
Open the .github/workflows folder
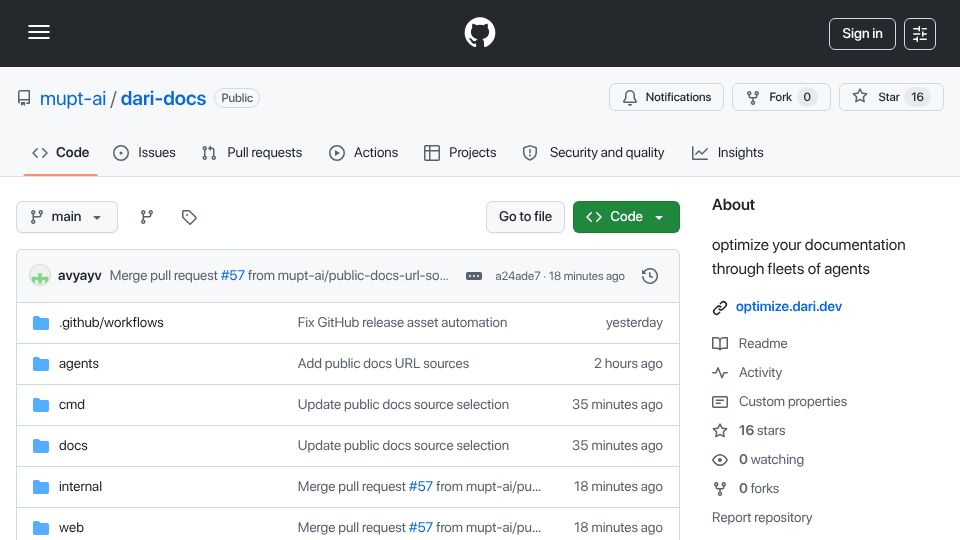pyautogui.click(x=111, y=323)
